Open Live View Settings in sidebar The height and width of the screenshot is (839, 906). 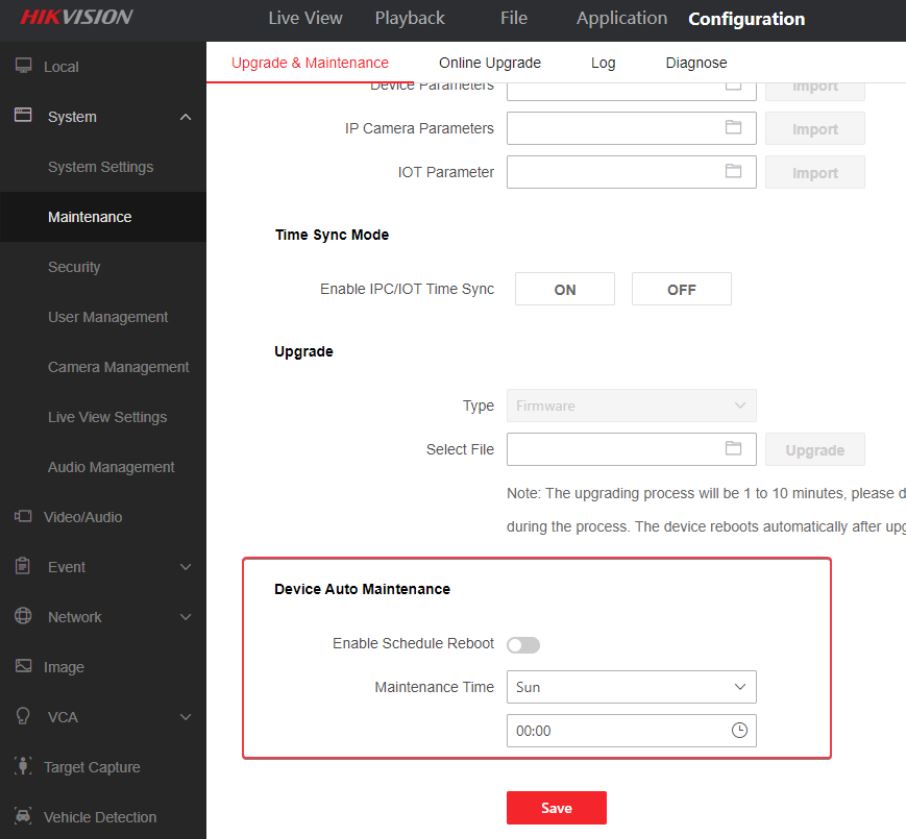tap(107, 417)
